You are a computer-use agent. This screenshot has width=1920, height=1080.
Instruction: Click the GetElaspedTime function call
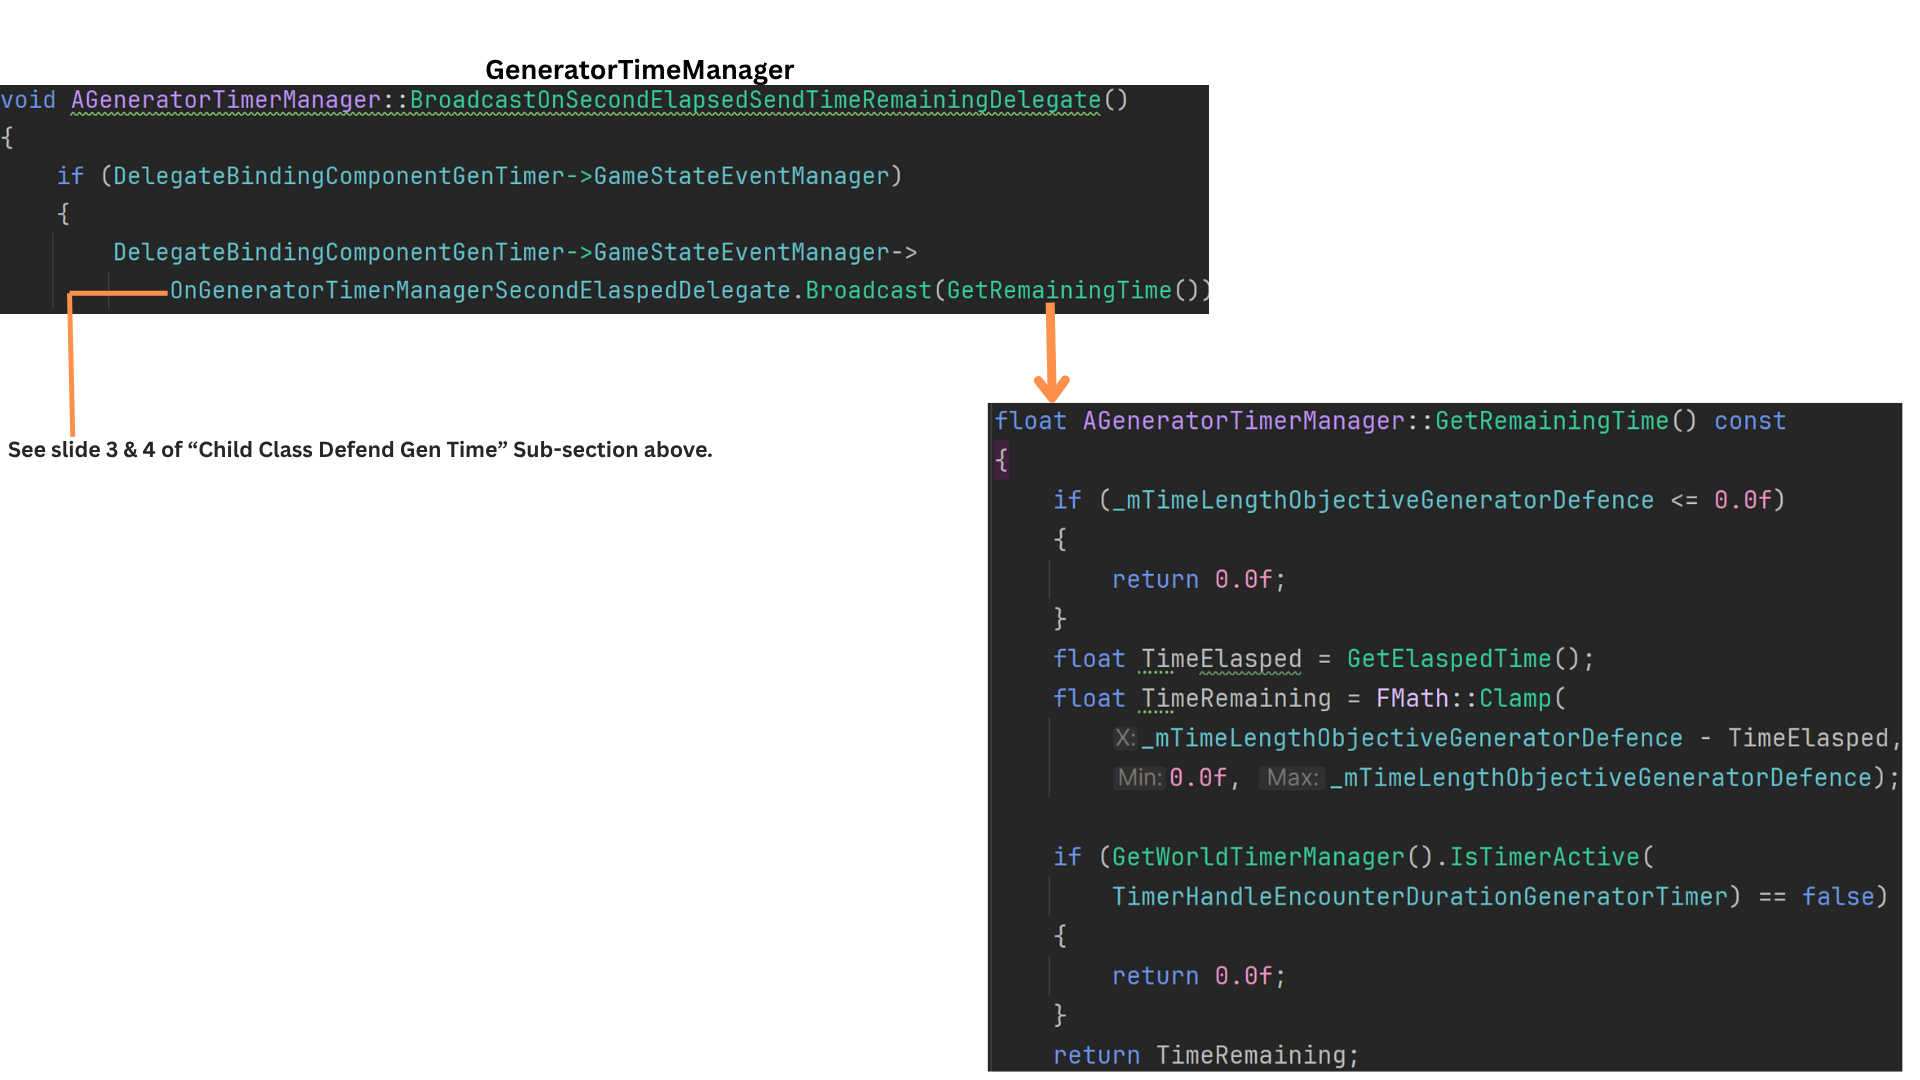coord(1448,659)
